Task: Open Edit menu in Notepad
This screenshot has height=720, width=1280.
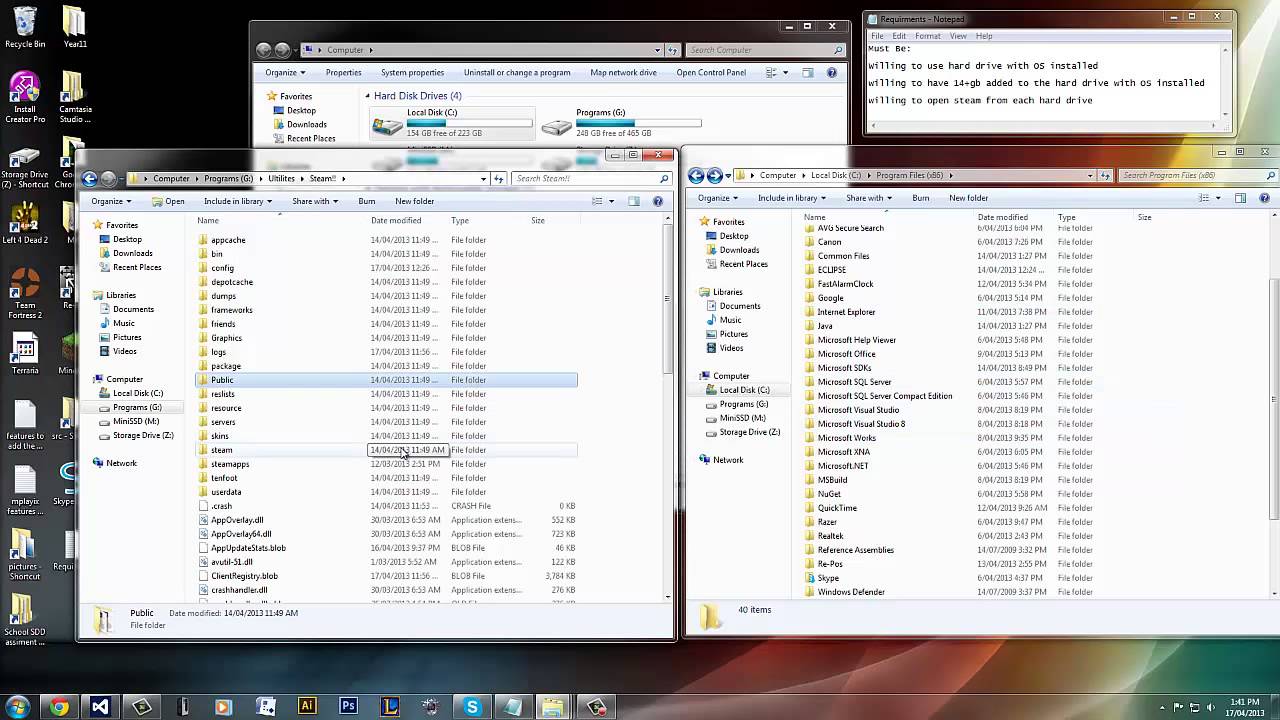Action: 899,36
